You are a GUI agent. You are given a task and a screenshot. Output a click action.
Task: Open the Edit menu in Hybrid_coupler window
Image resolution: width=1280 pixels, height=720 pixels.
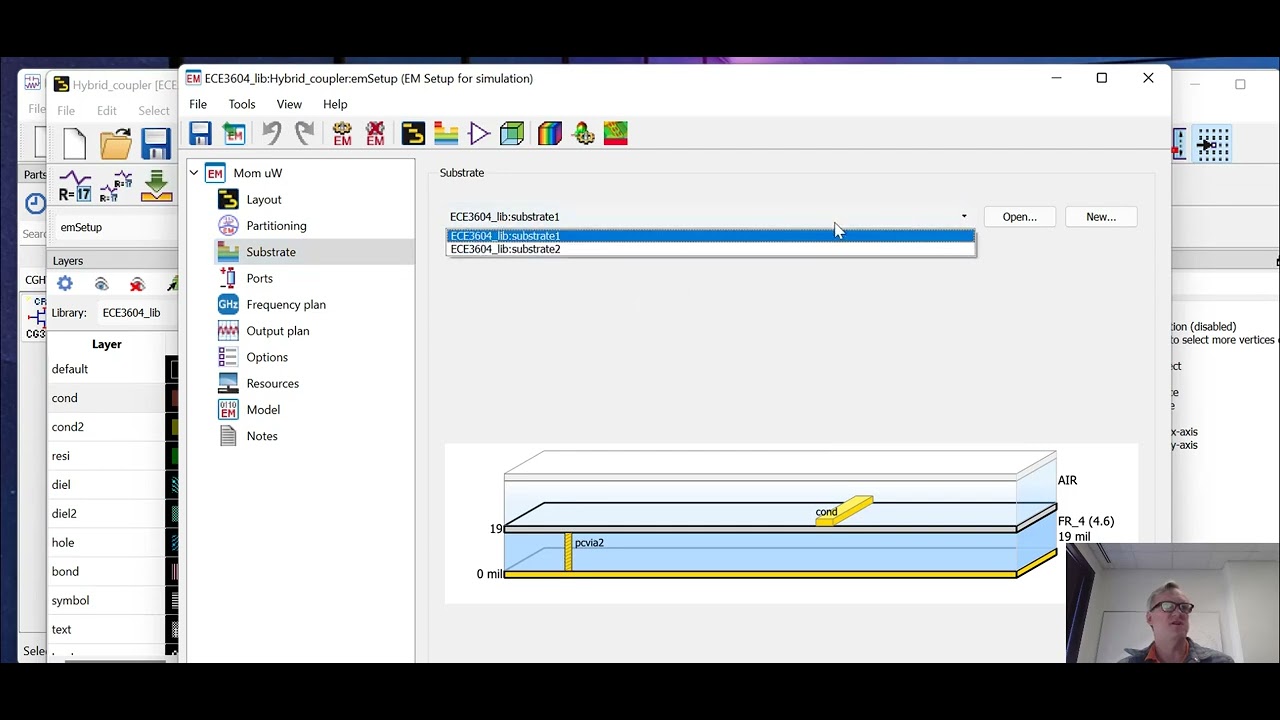pos(107,111)
